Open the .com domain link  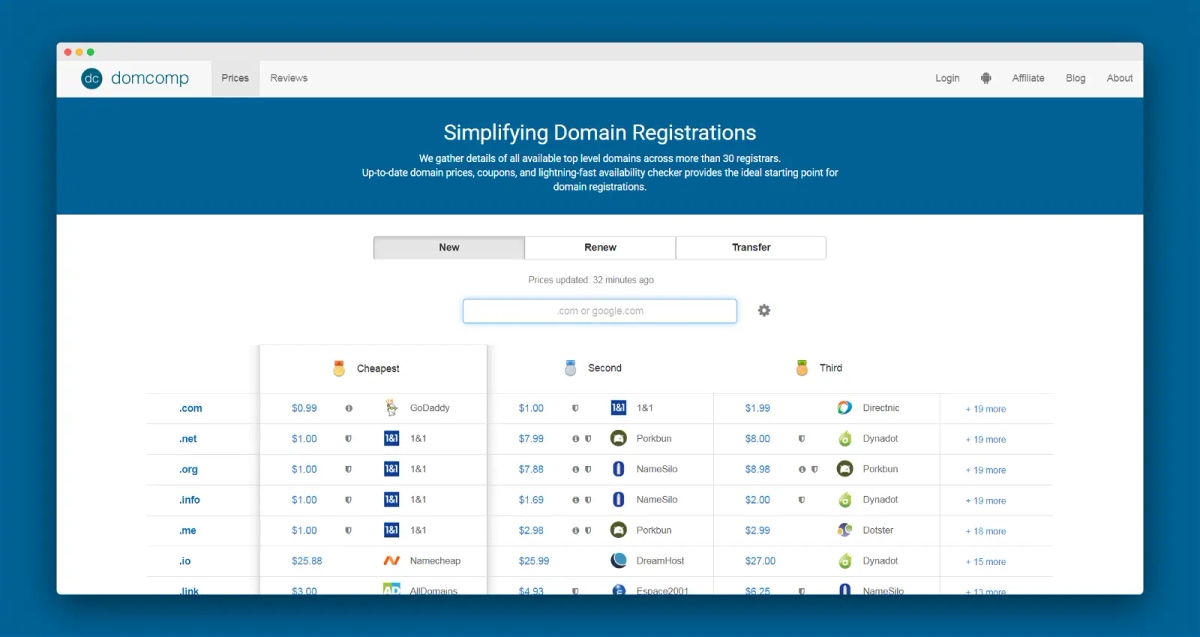click(x=191, y=408)
